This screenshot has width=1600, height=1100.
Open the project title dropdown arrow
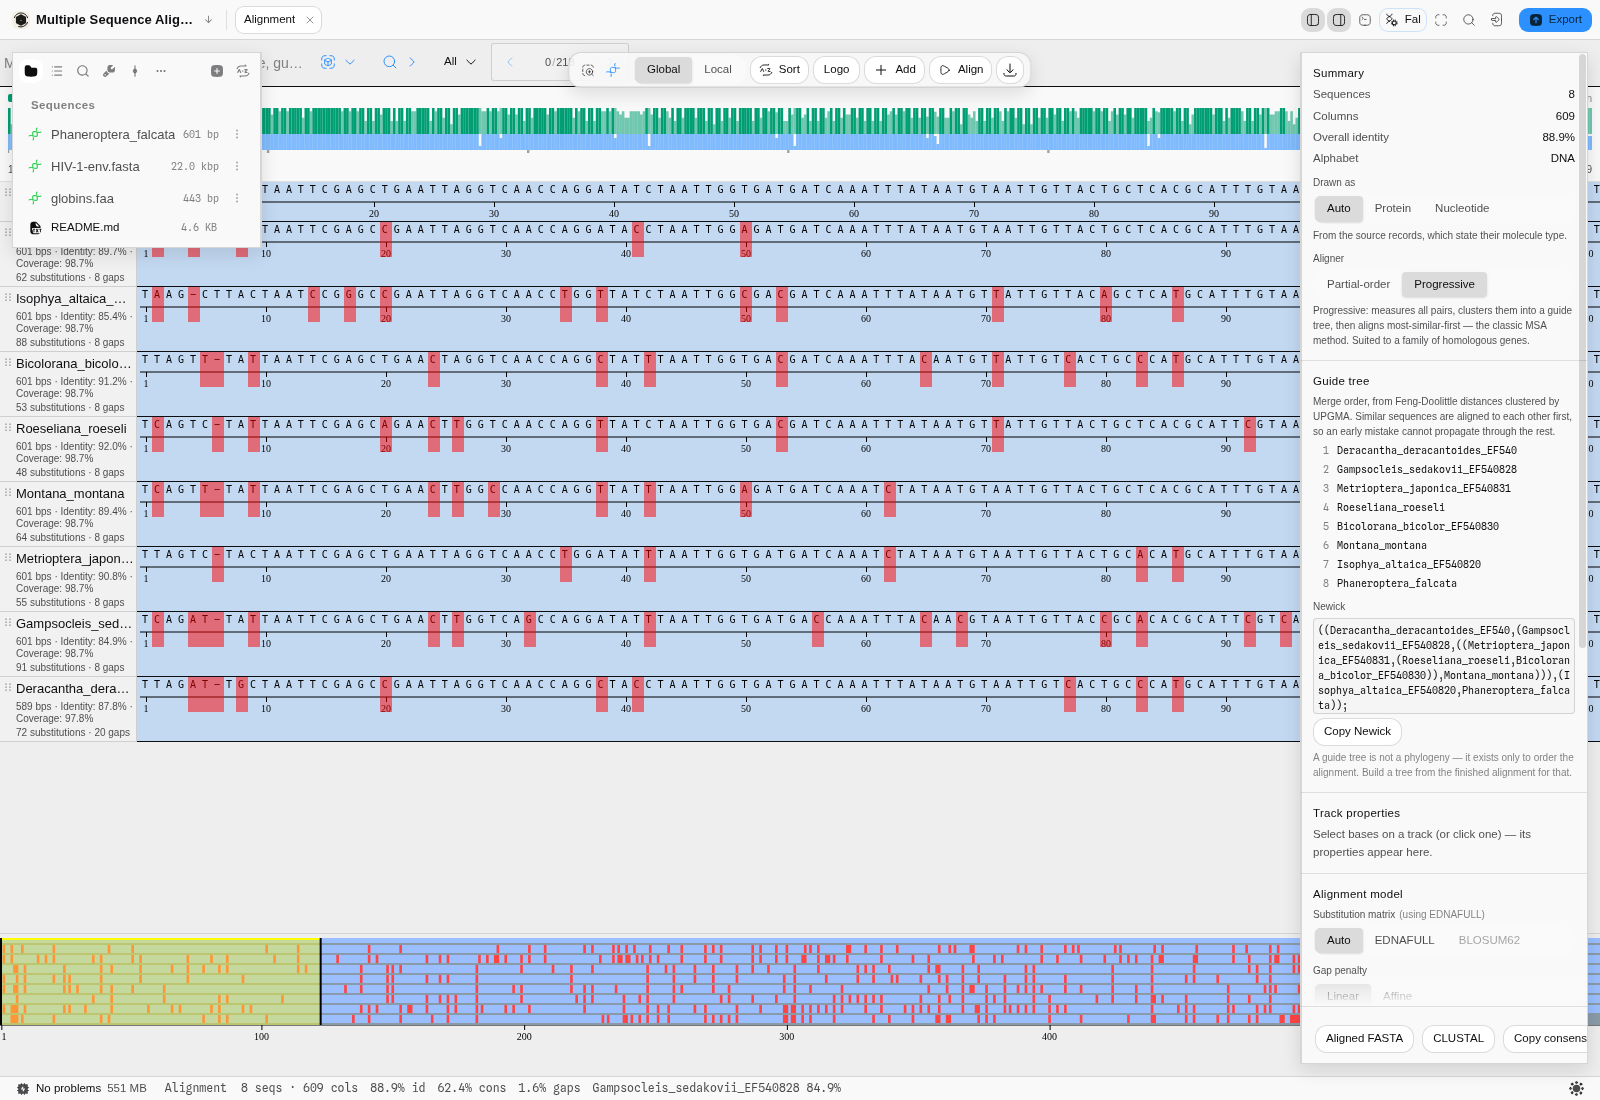[208, 20]
